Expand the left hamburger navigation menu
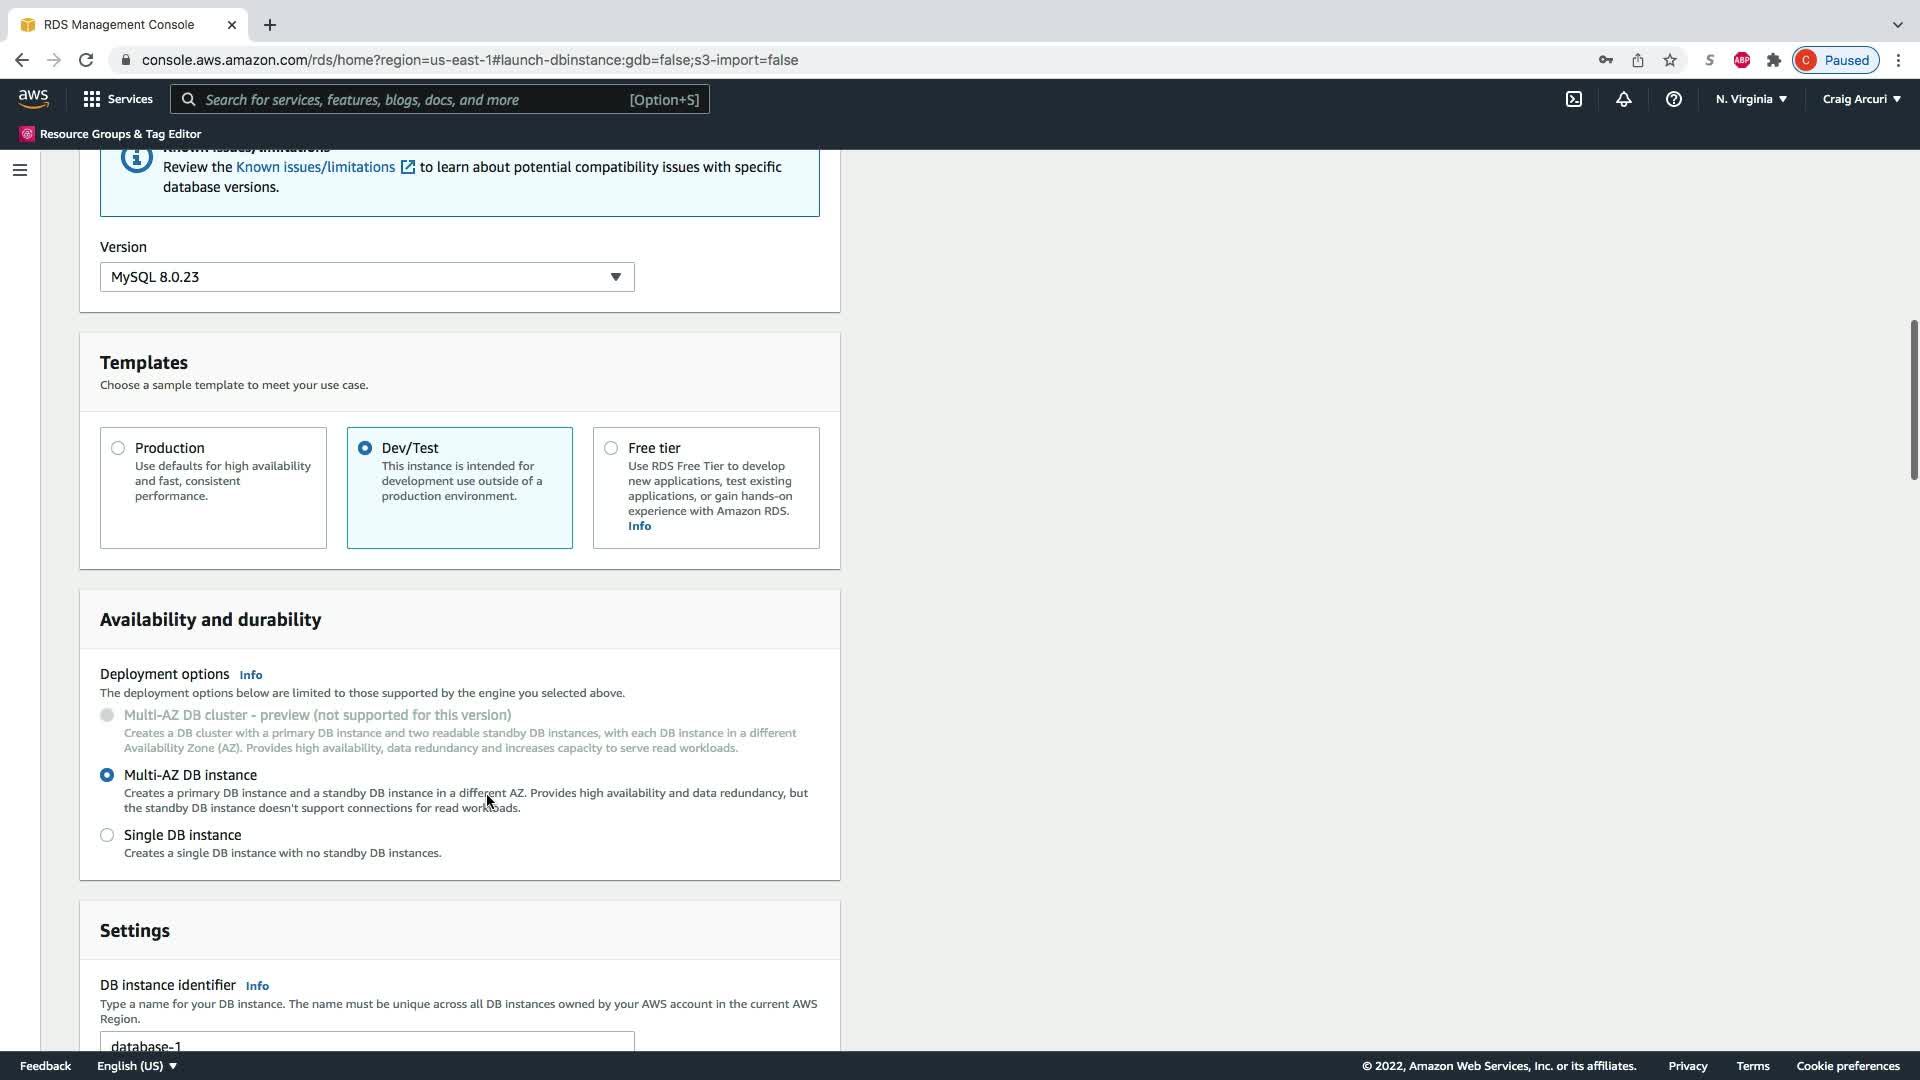Screen dimensions: 1920x1080 pyautogui.click(x=19, y=170)
